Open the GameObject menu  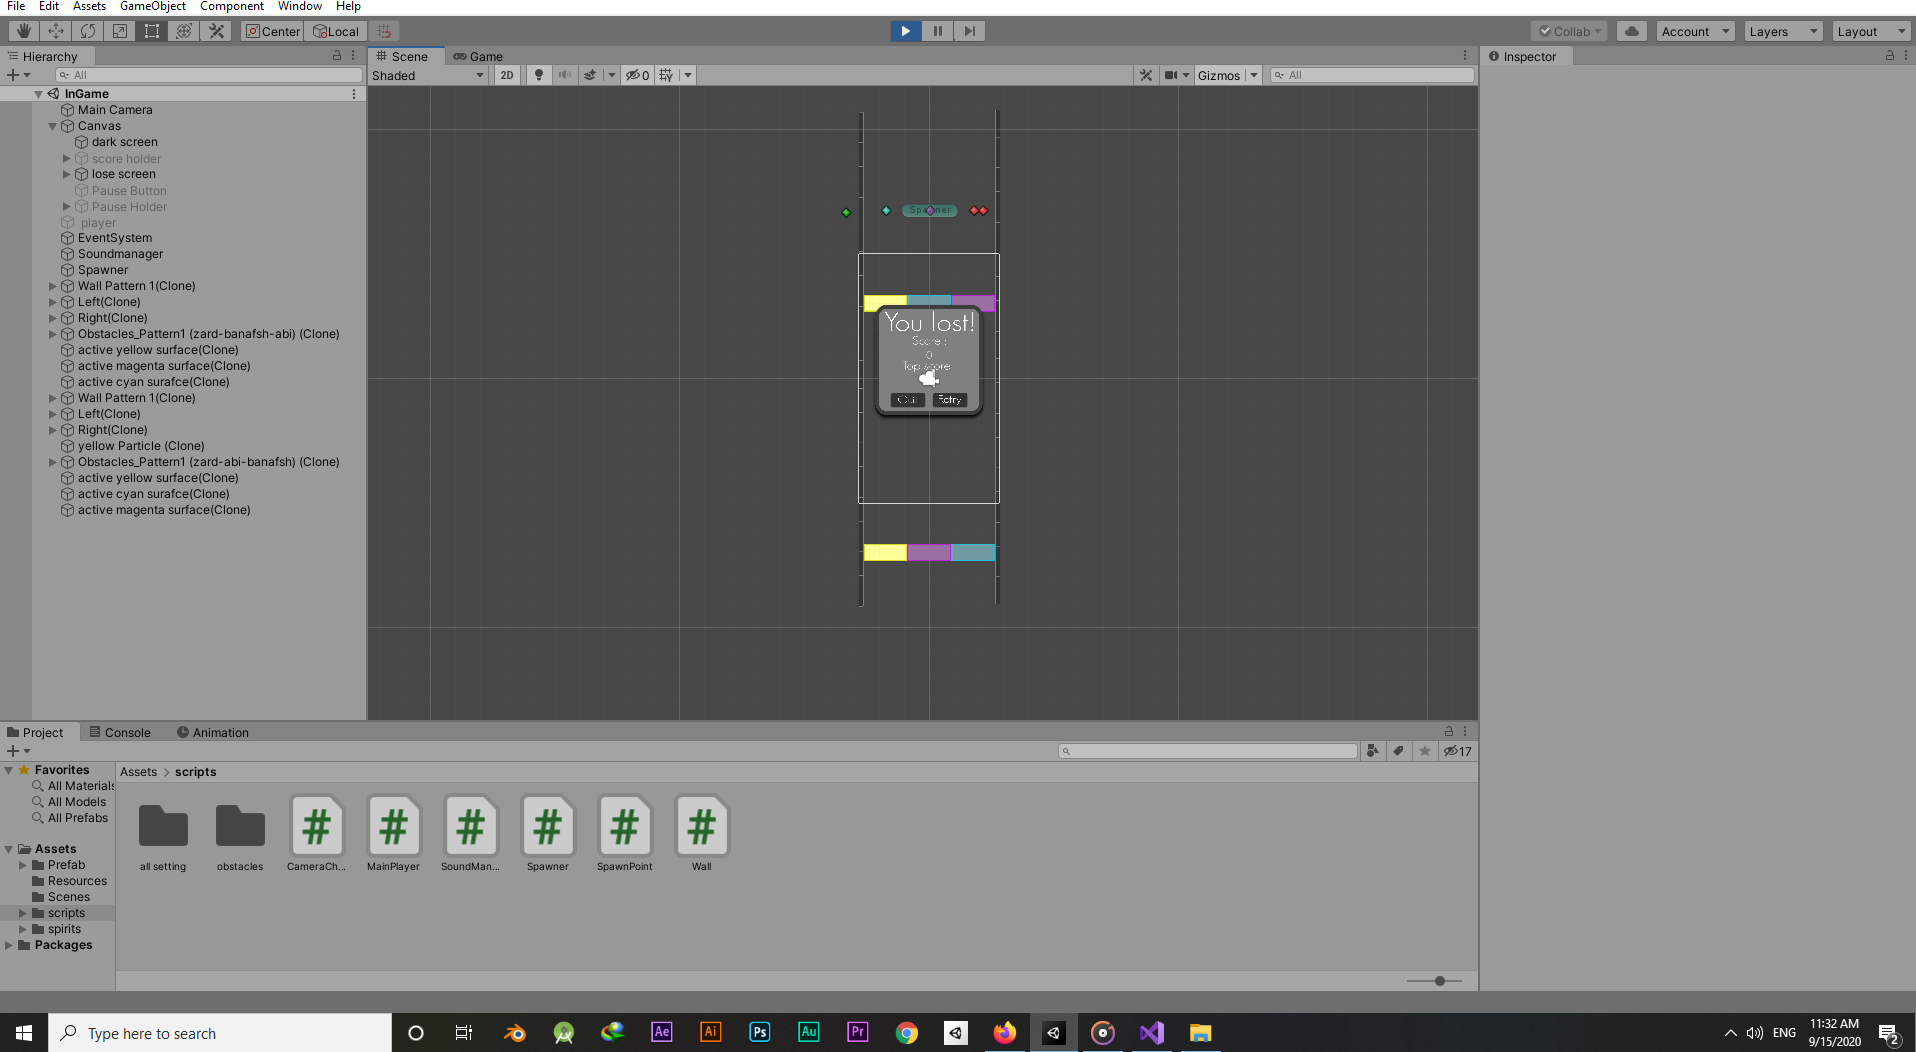click(x=153, y=6)
